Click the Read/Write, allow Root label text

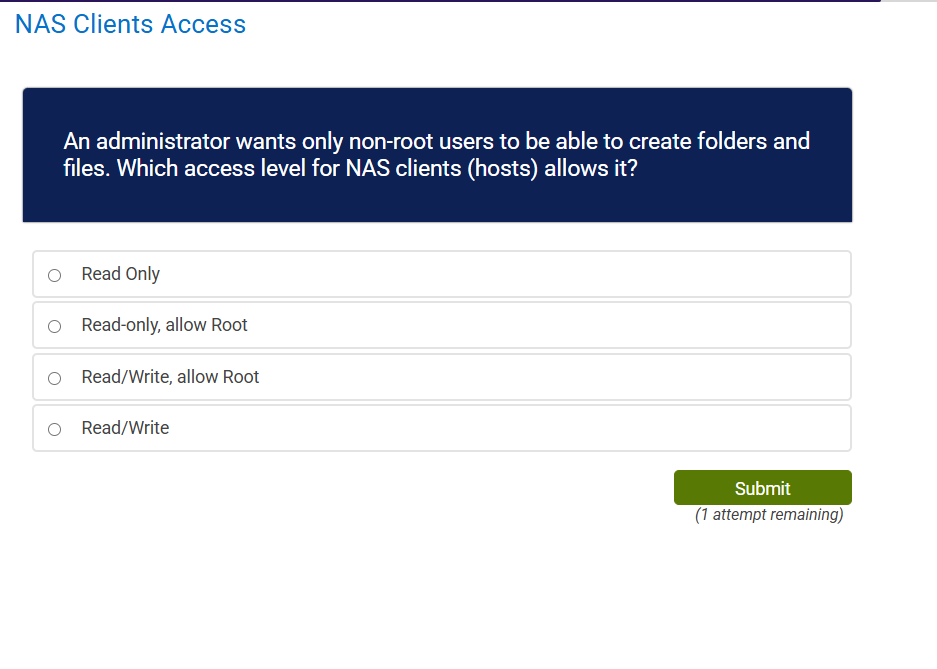point(170,377)
